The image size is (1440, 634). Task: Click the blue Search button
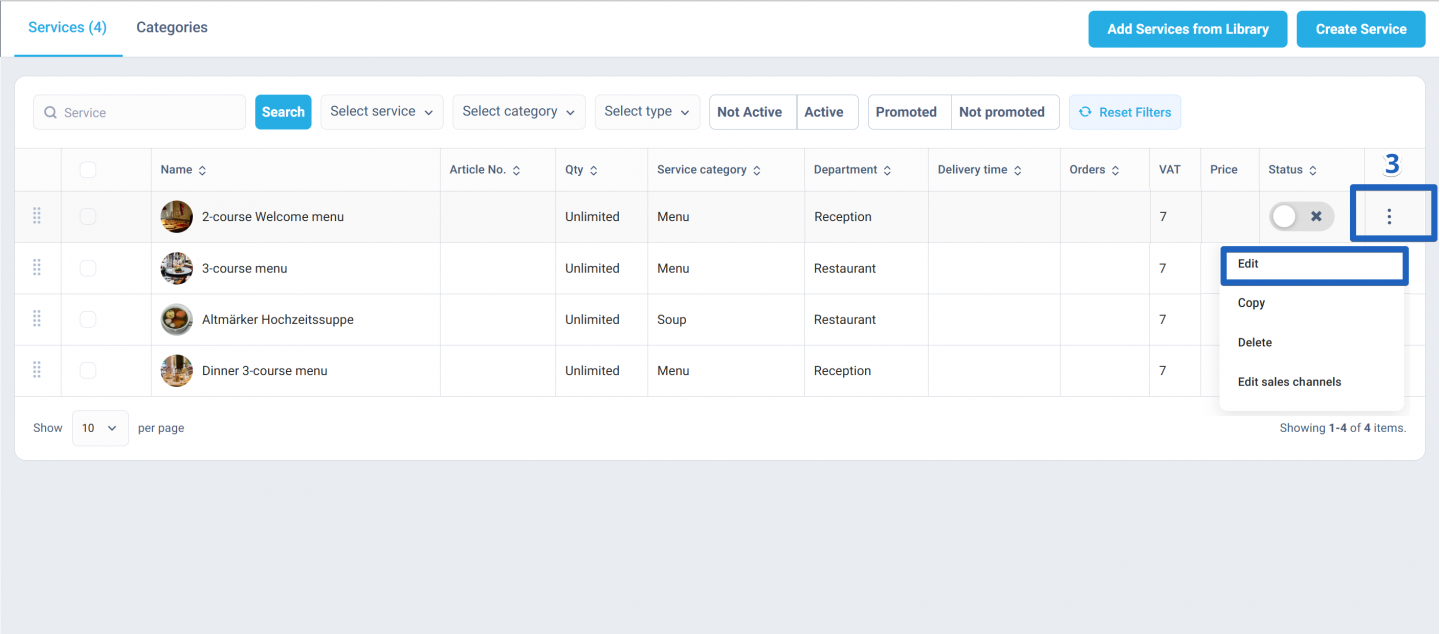283,112
